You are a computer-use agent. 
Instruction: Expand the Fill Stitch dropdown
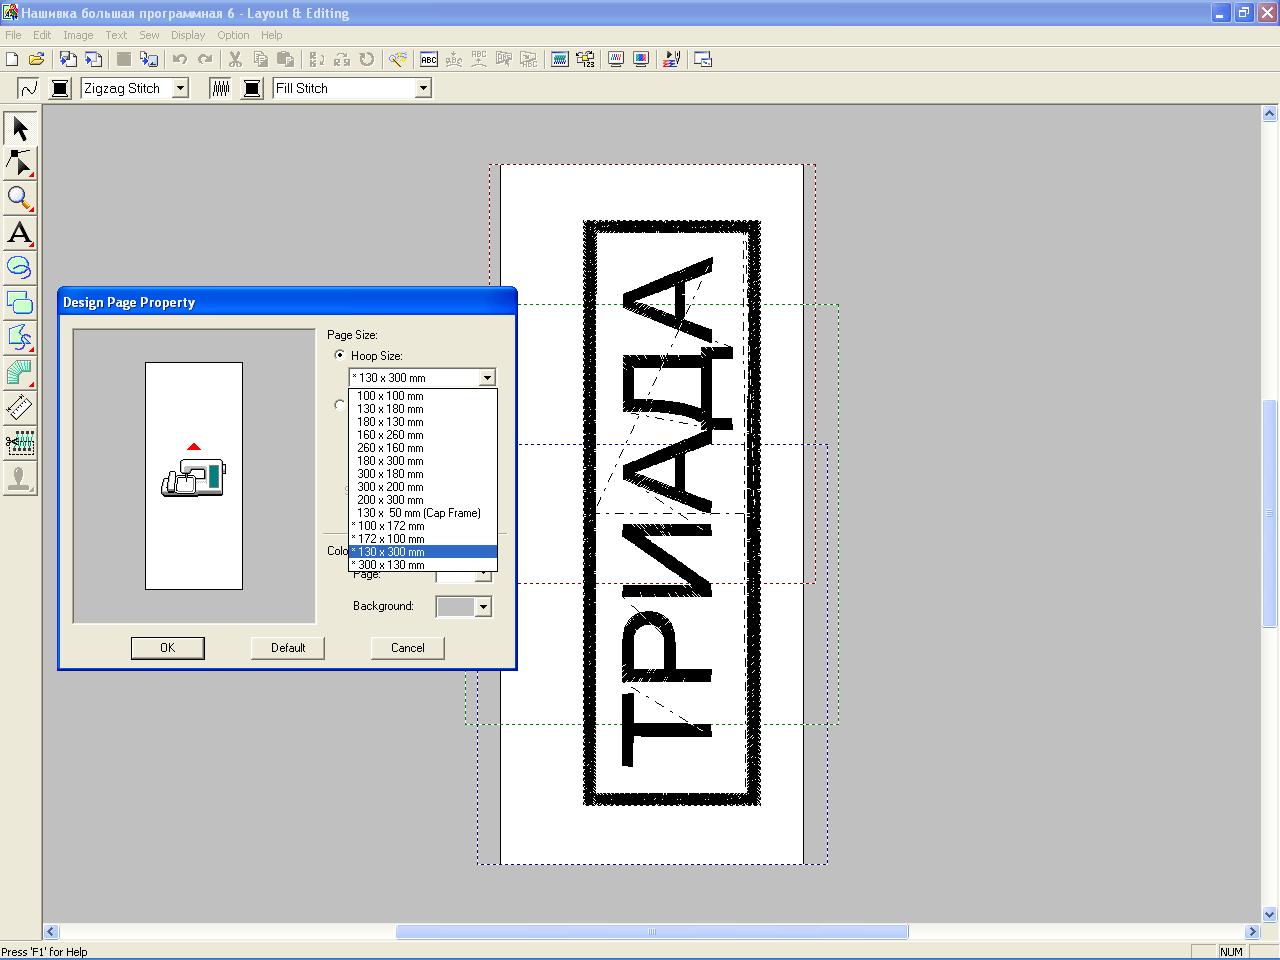[423, 88]
